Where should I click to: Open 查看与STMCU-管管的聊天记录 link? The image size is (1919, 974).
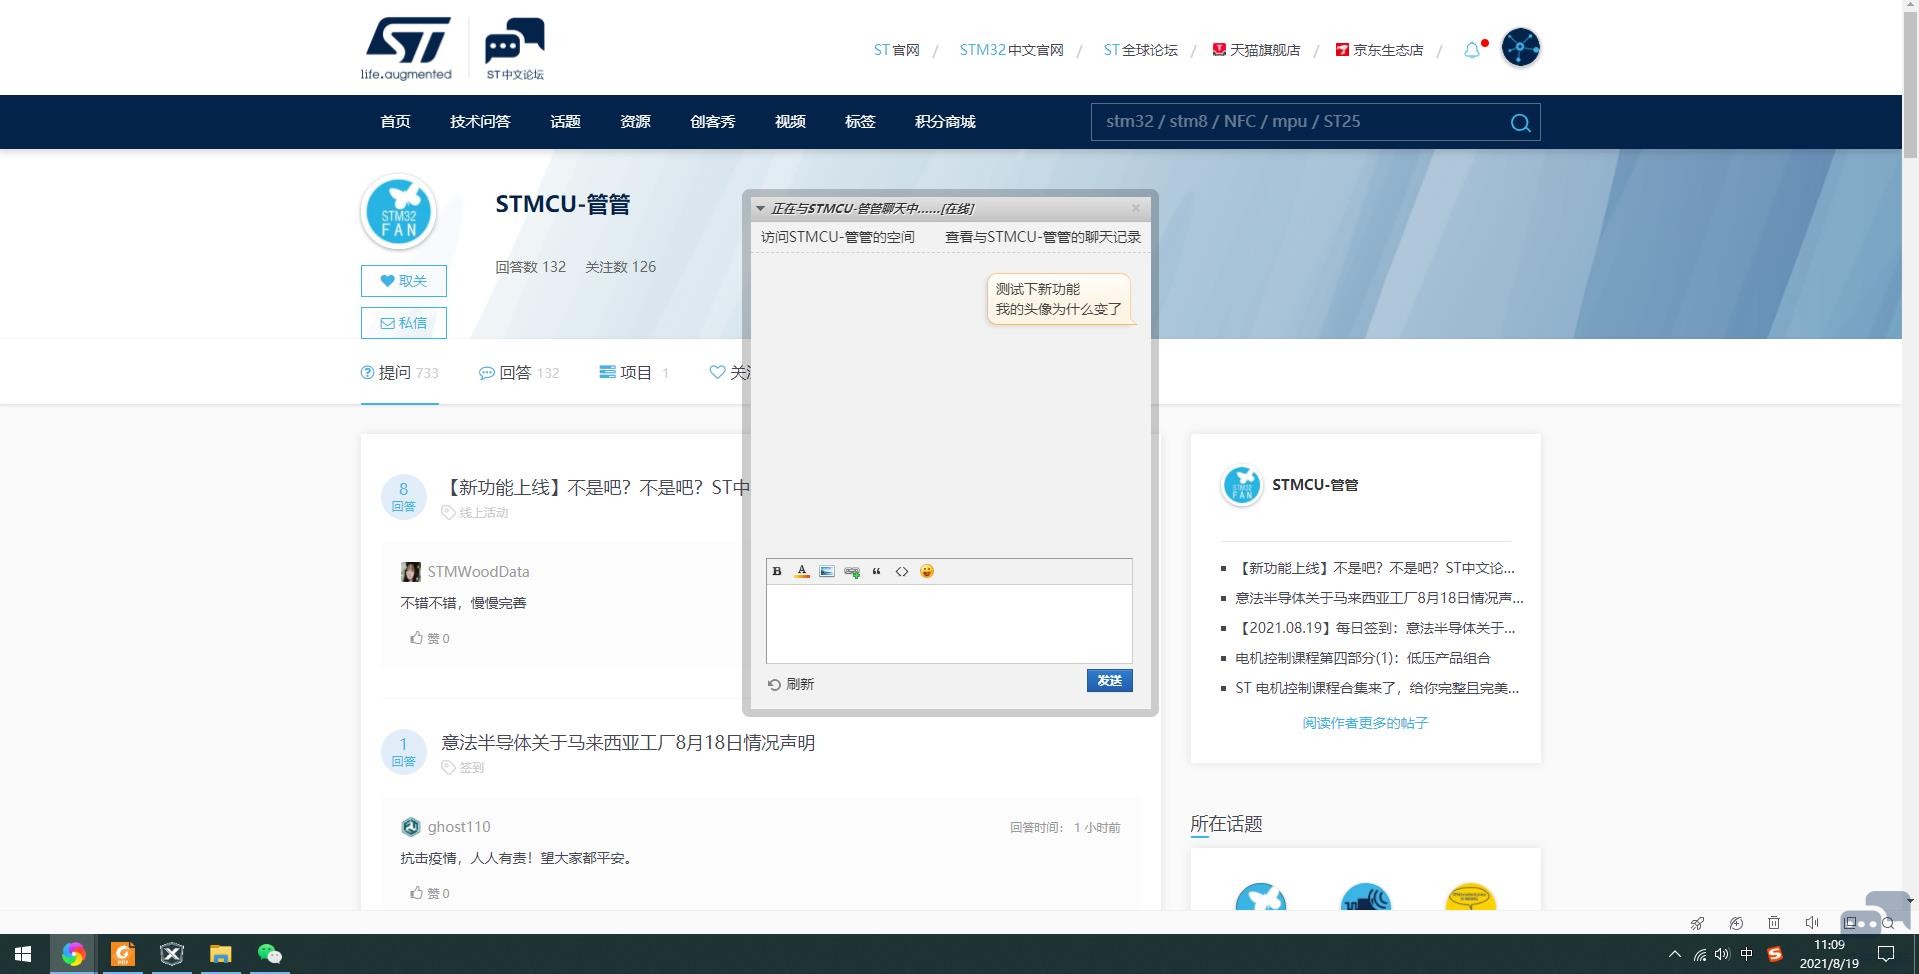click(x=1043, y=237)
